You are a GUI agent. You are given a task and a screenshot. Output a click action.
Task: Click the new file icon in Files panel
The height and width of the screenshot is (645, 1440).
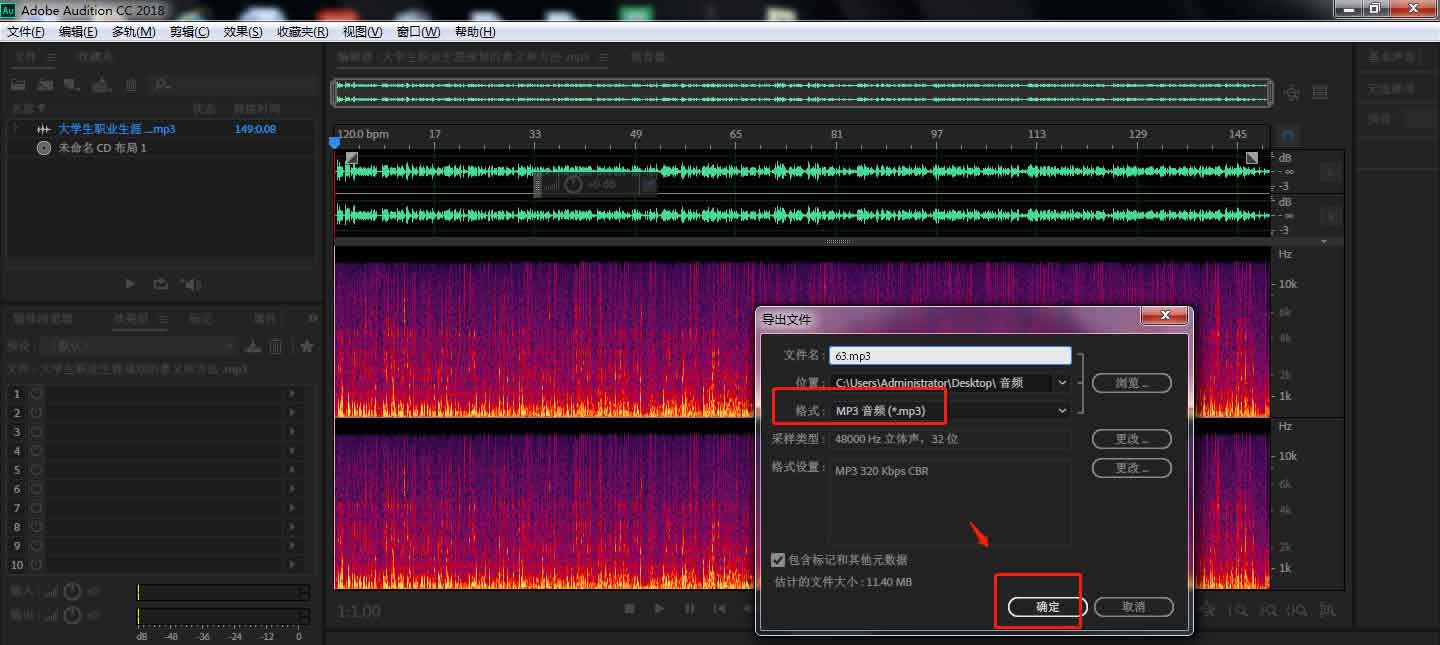coord(72,85)
